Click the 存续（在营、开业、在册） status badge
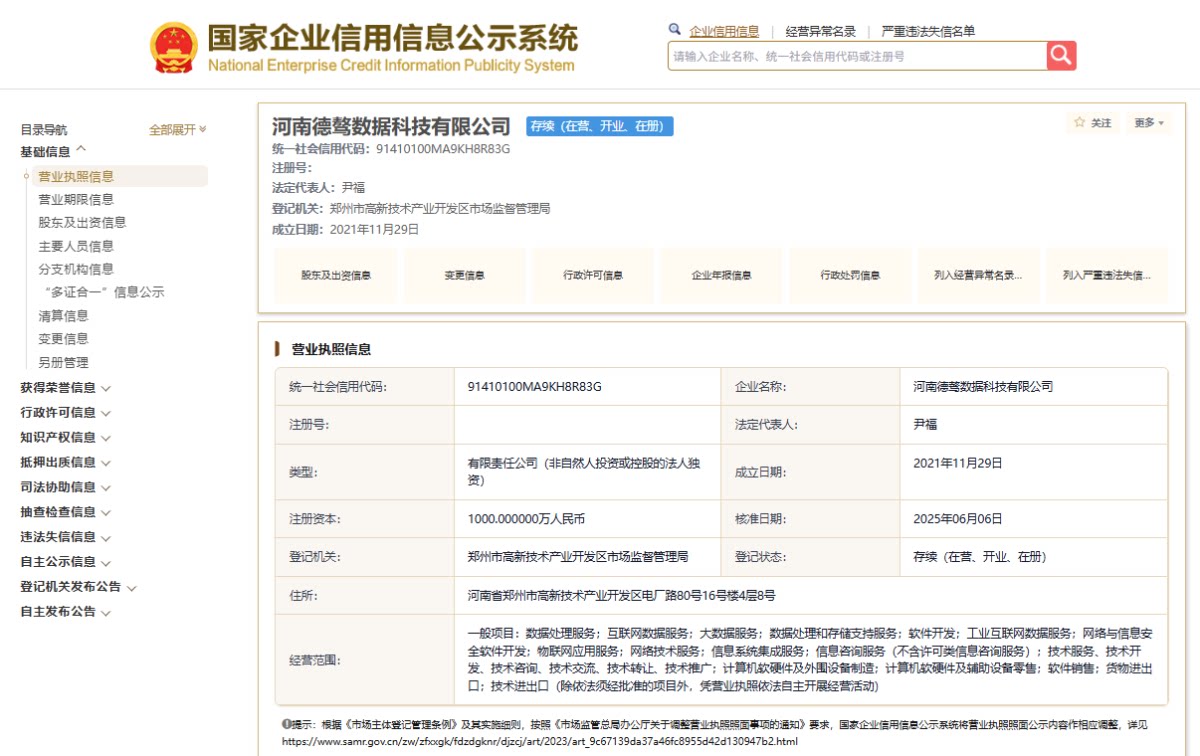Image resolution: width=1200 pixels, height=756 pixels. point(600,126)
